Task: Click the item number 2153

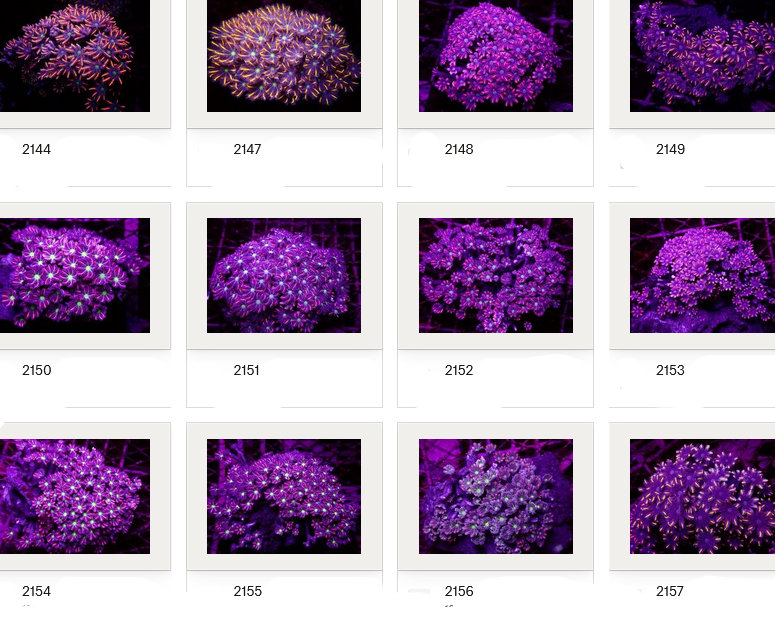Action: [670, 370]
